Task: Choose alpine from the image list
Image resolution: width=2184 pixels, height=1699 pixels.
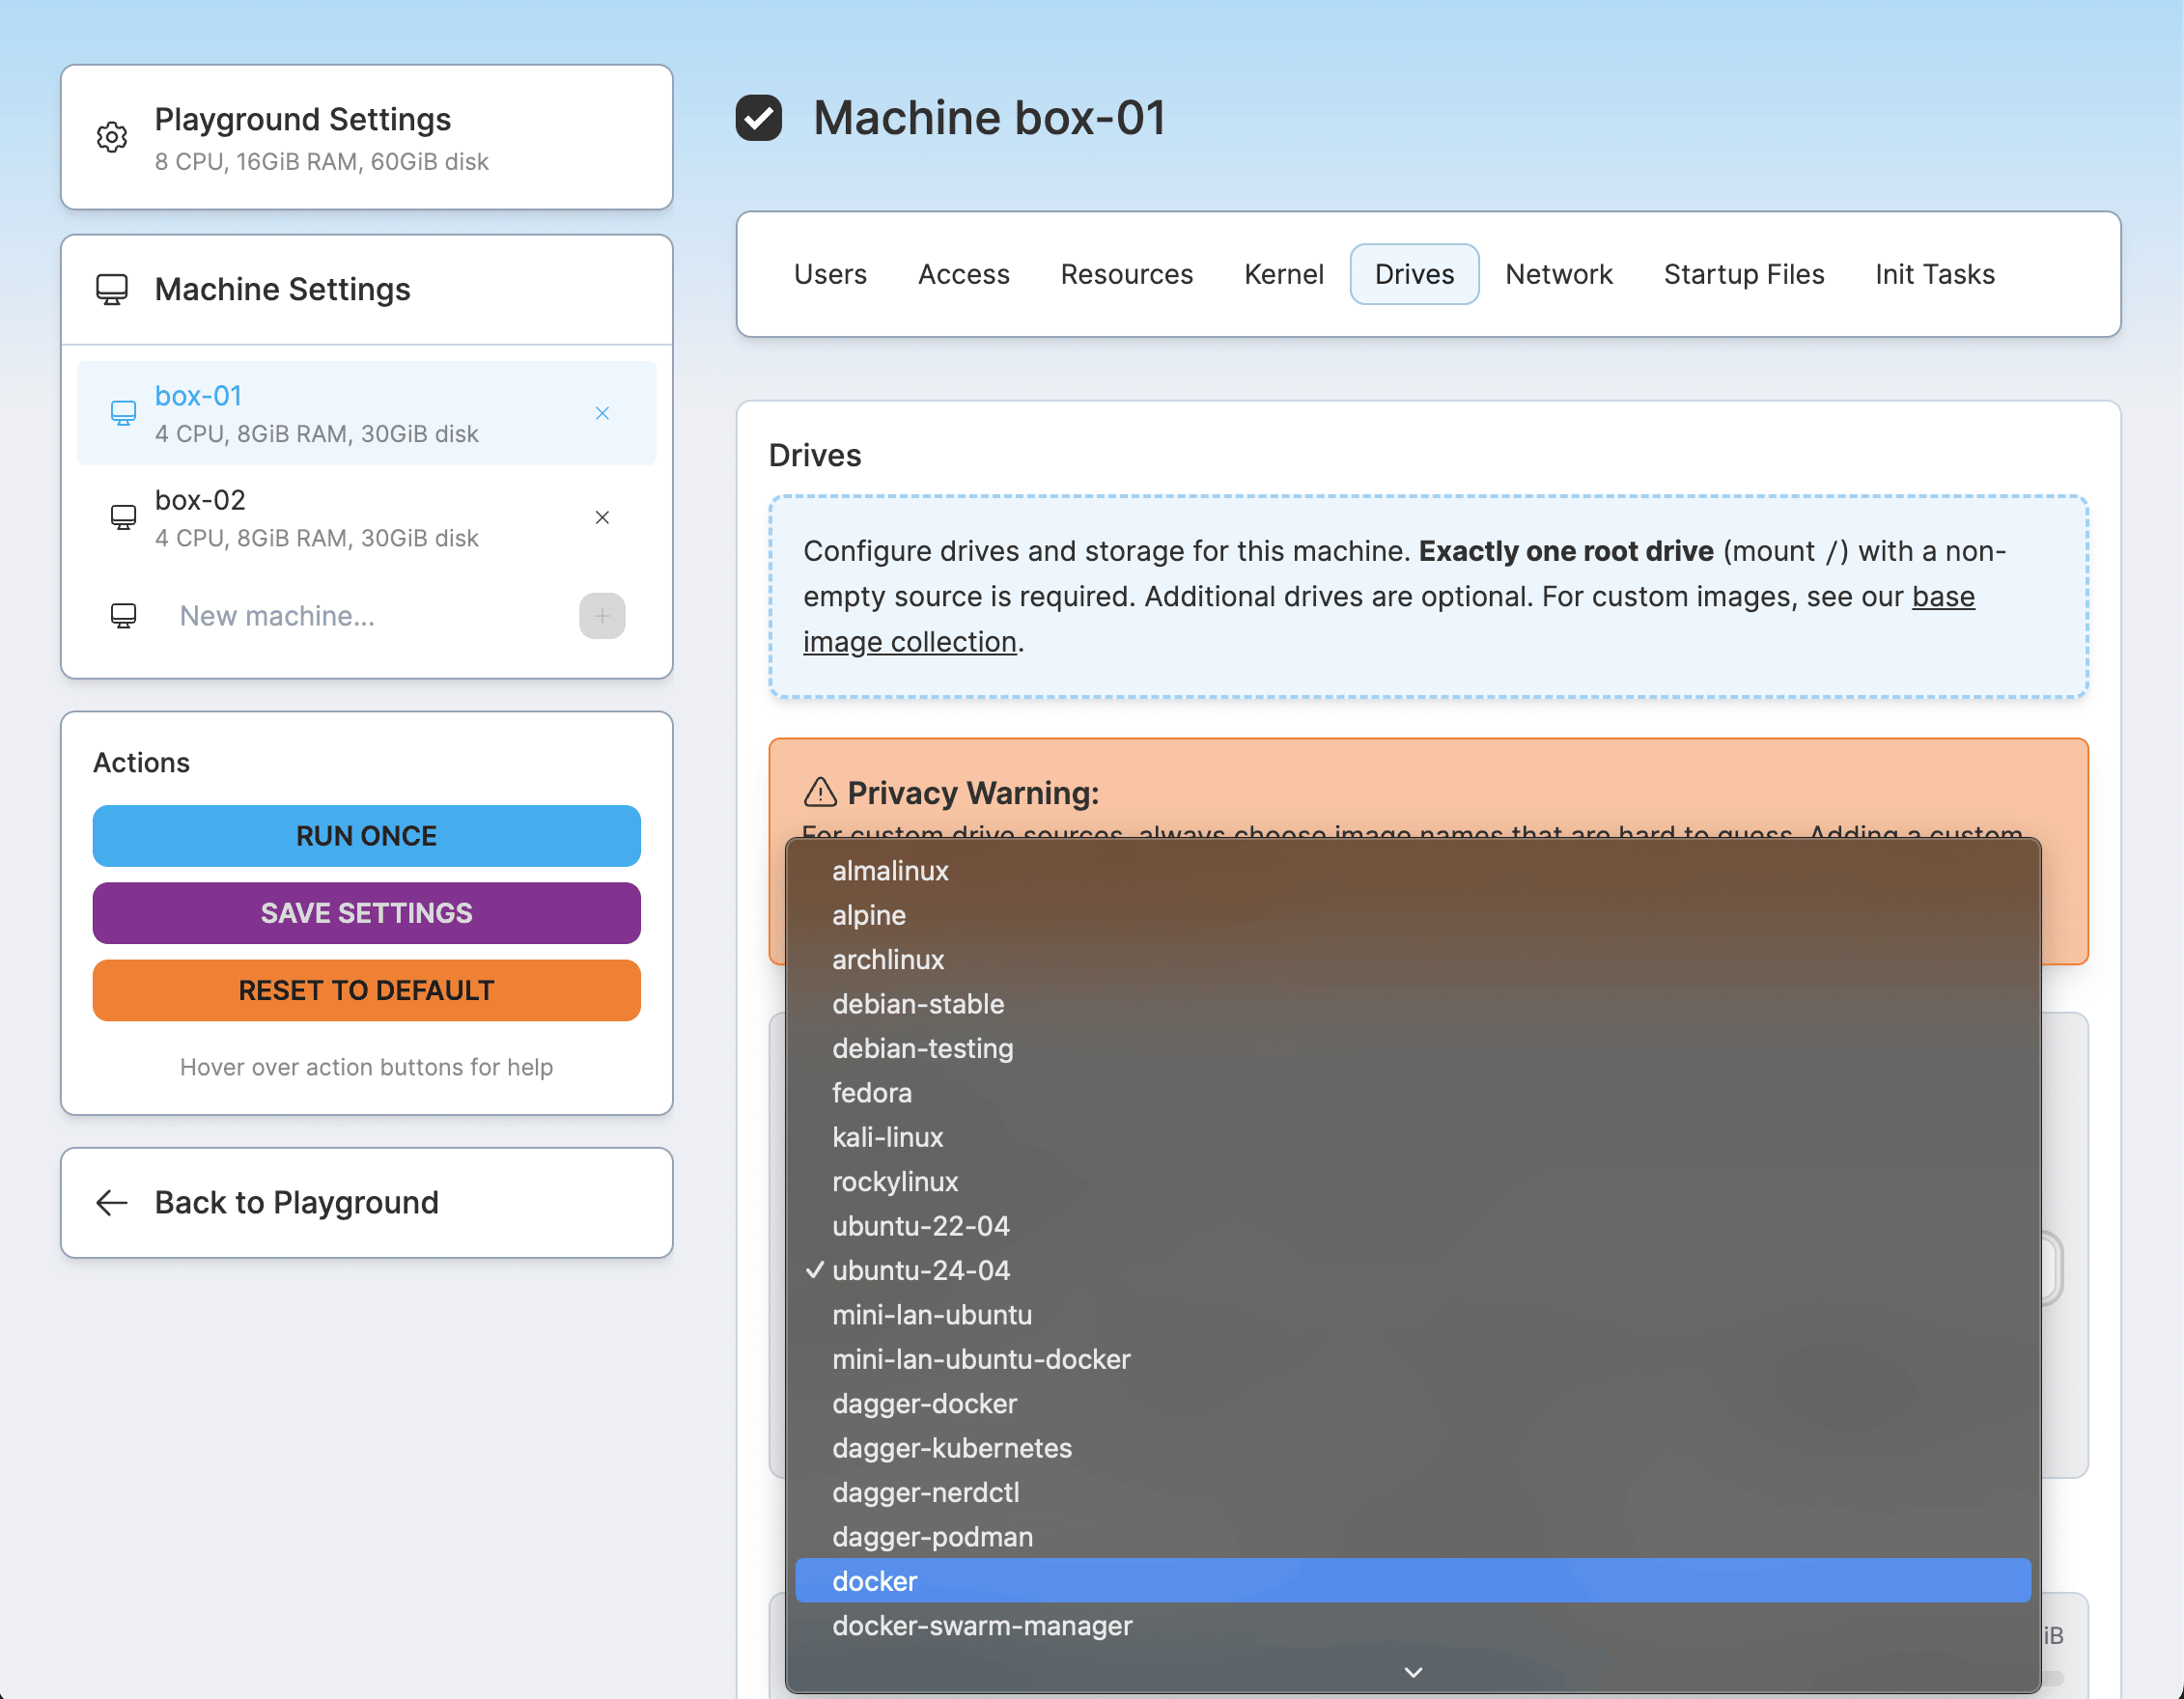Action: click(x=1412, y=915)
